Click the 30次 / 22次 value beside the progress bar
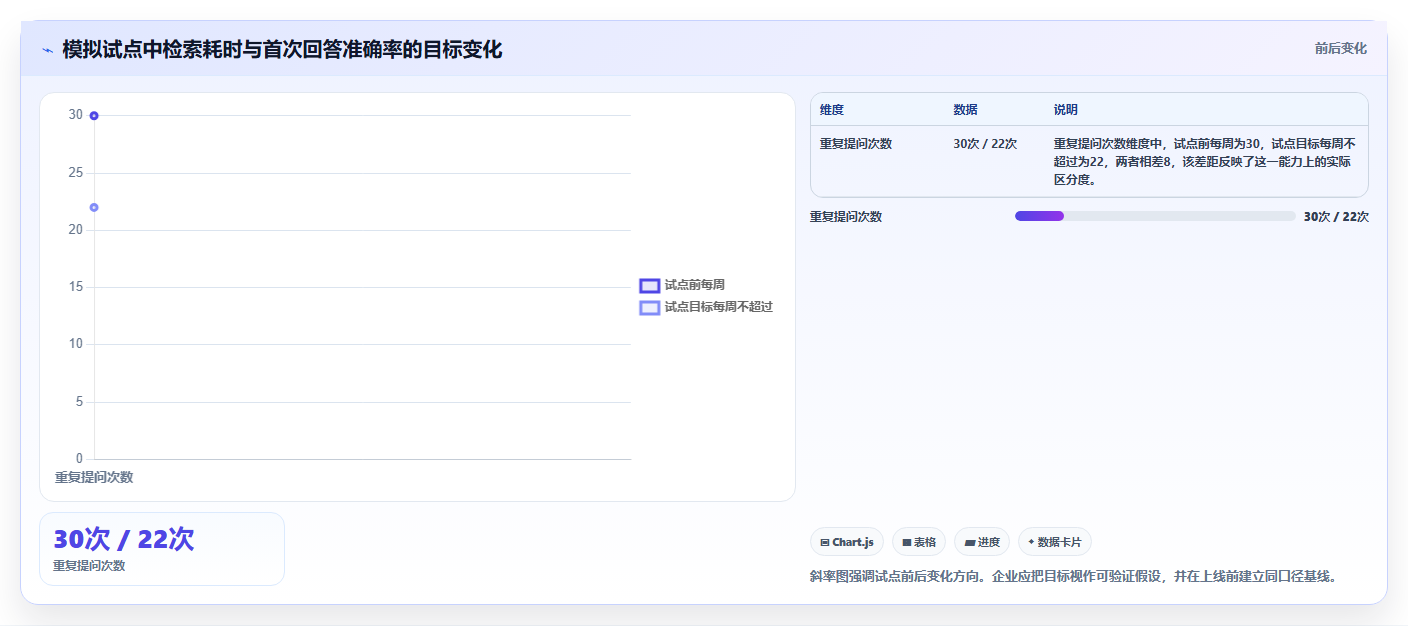The image size is (1408, 626). tap(1336, 217)
